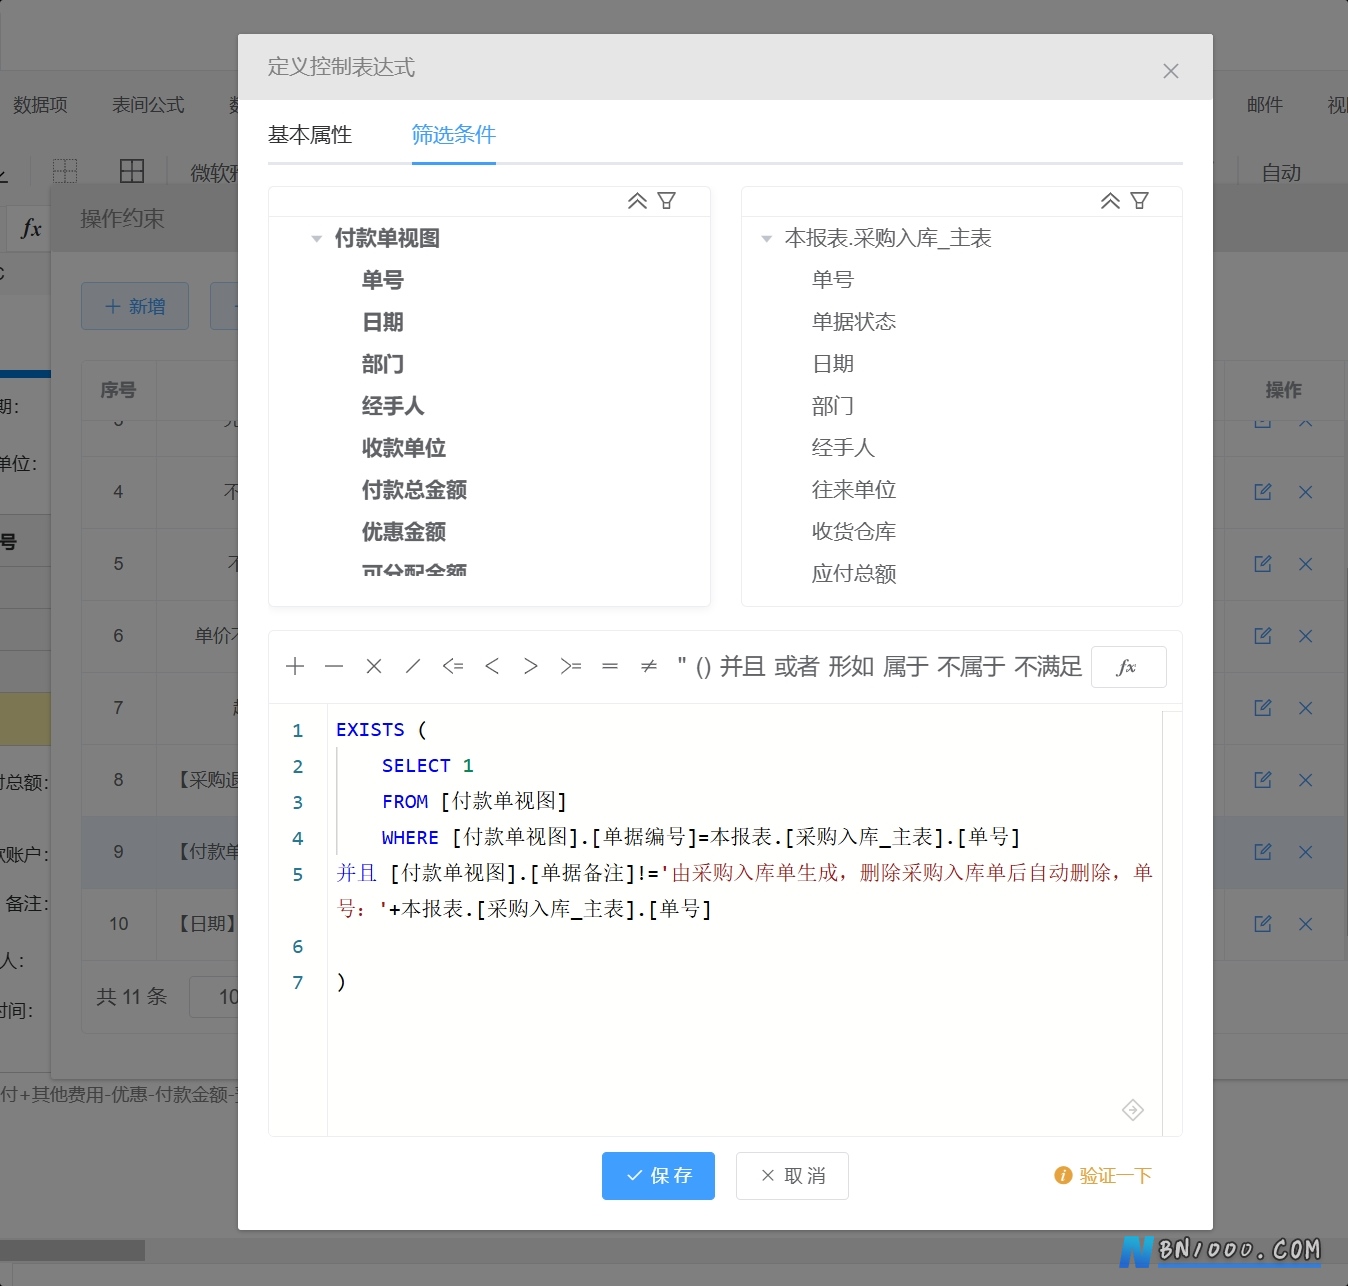Screen dimensions: 1348x1286
Task: Collapse the 本报表.采购入库_主表 tree node
Action: click(x=766, y=239)
